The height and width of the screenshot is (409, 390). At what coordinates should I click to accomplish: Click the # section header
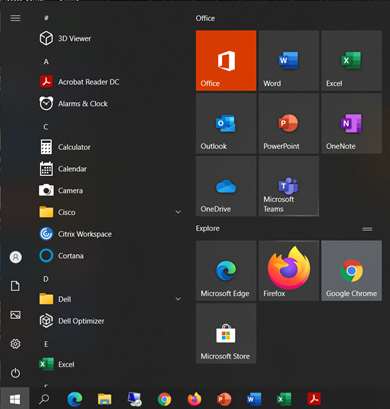point(46,18)
